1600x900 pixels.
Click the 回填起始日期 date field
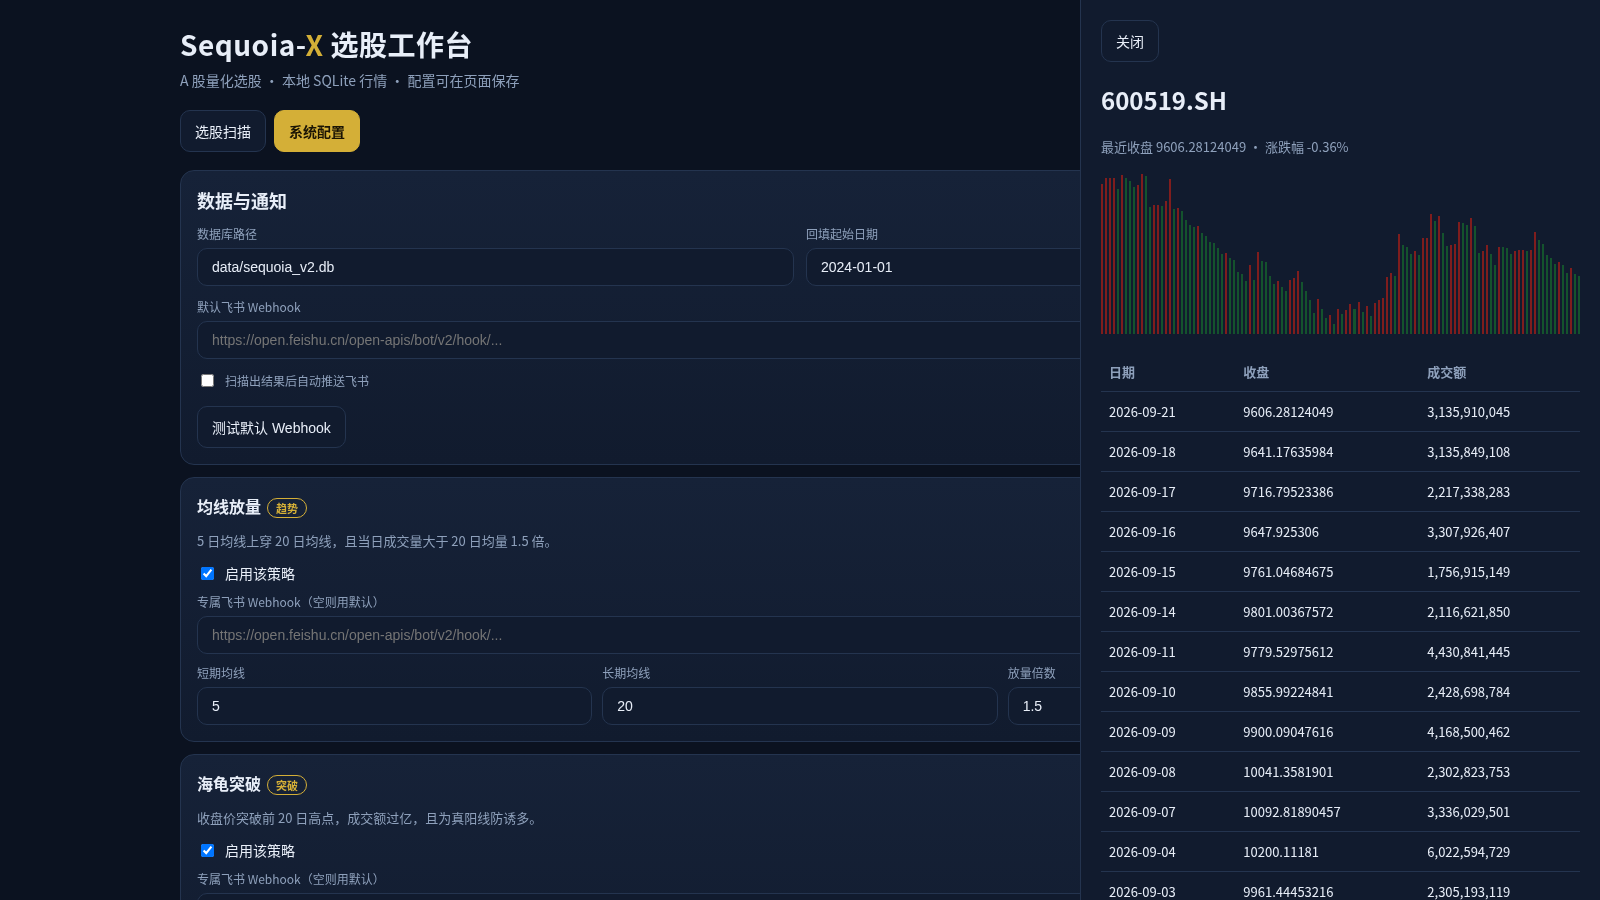click(943, 267)
